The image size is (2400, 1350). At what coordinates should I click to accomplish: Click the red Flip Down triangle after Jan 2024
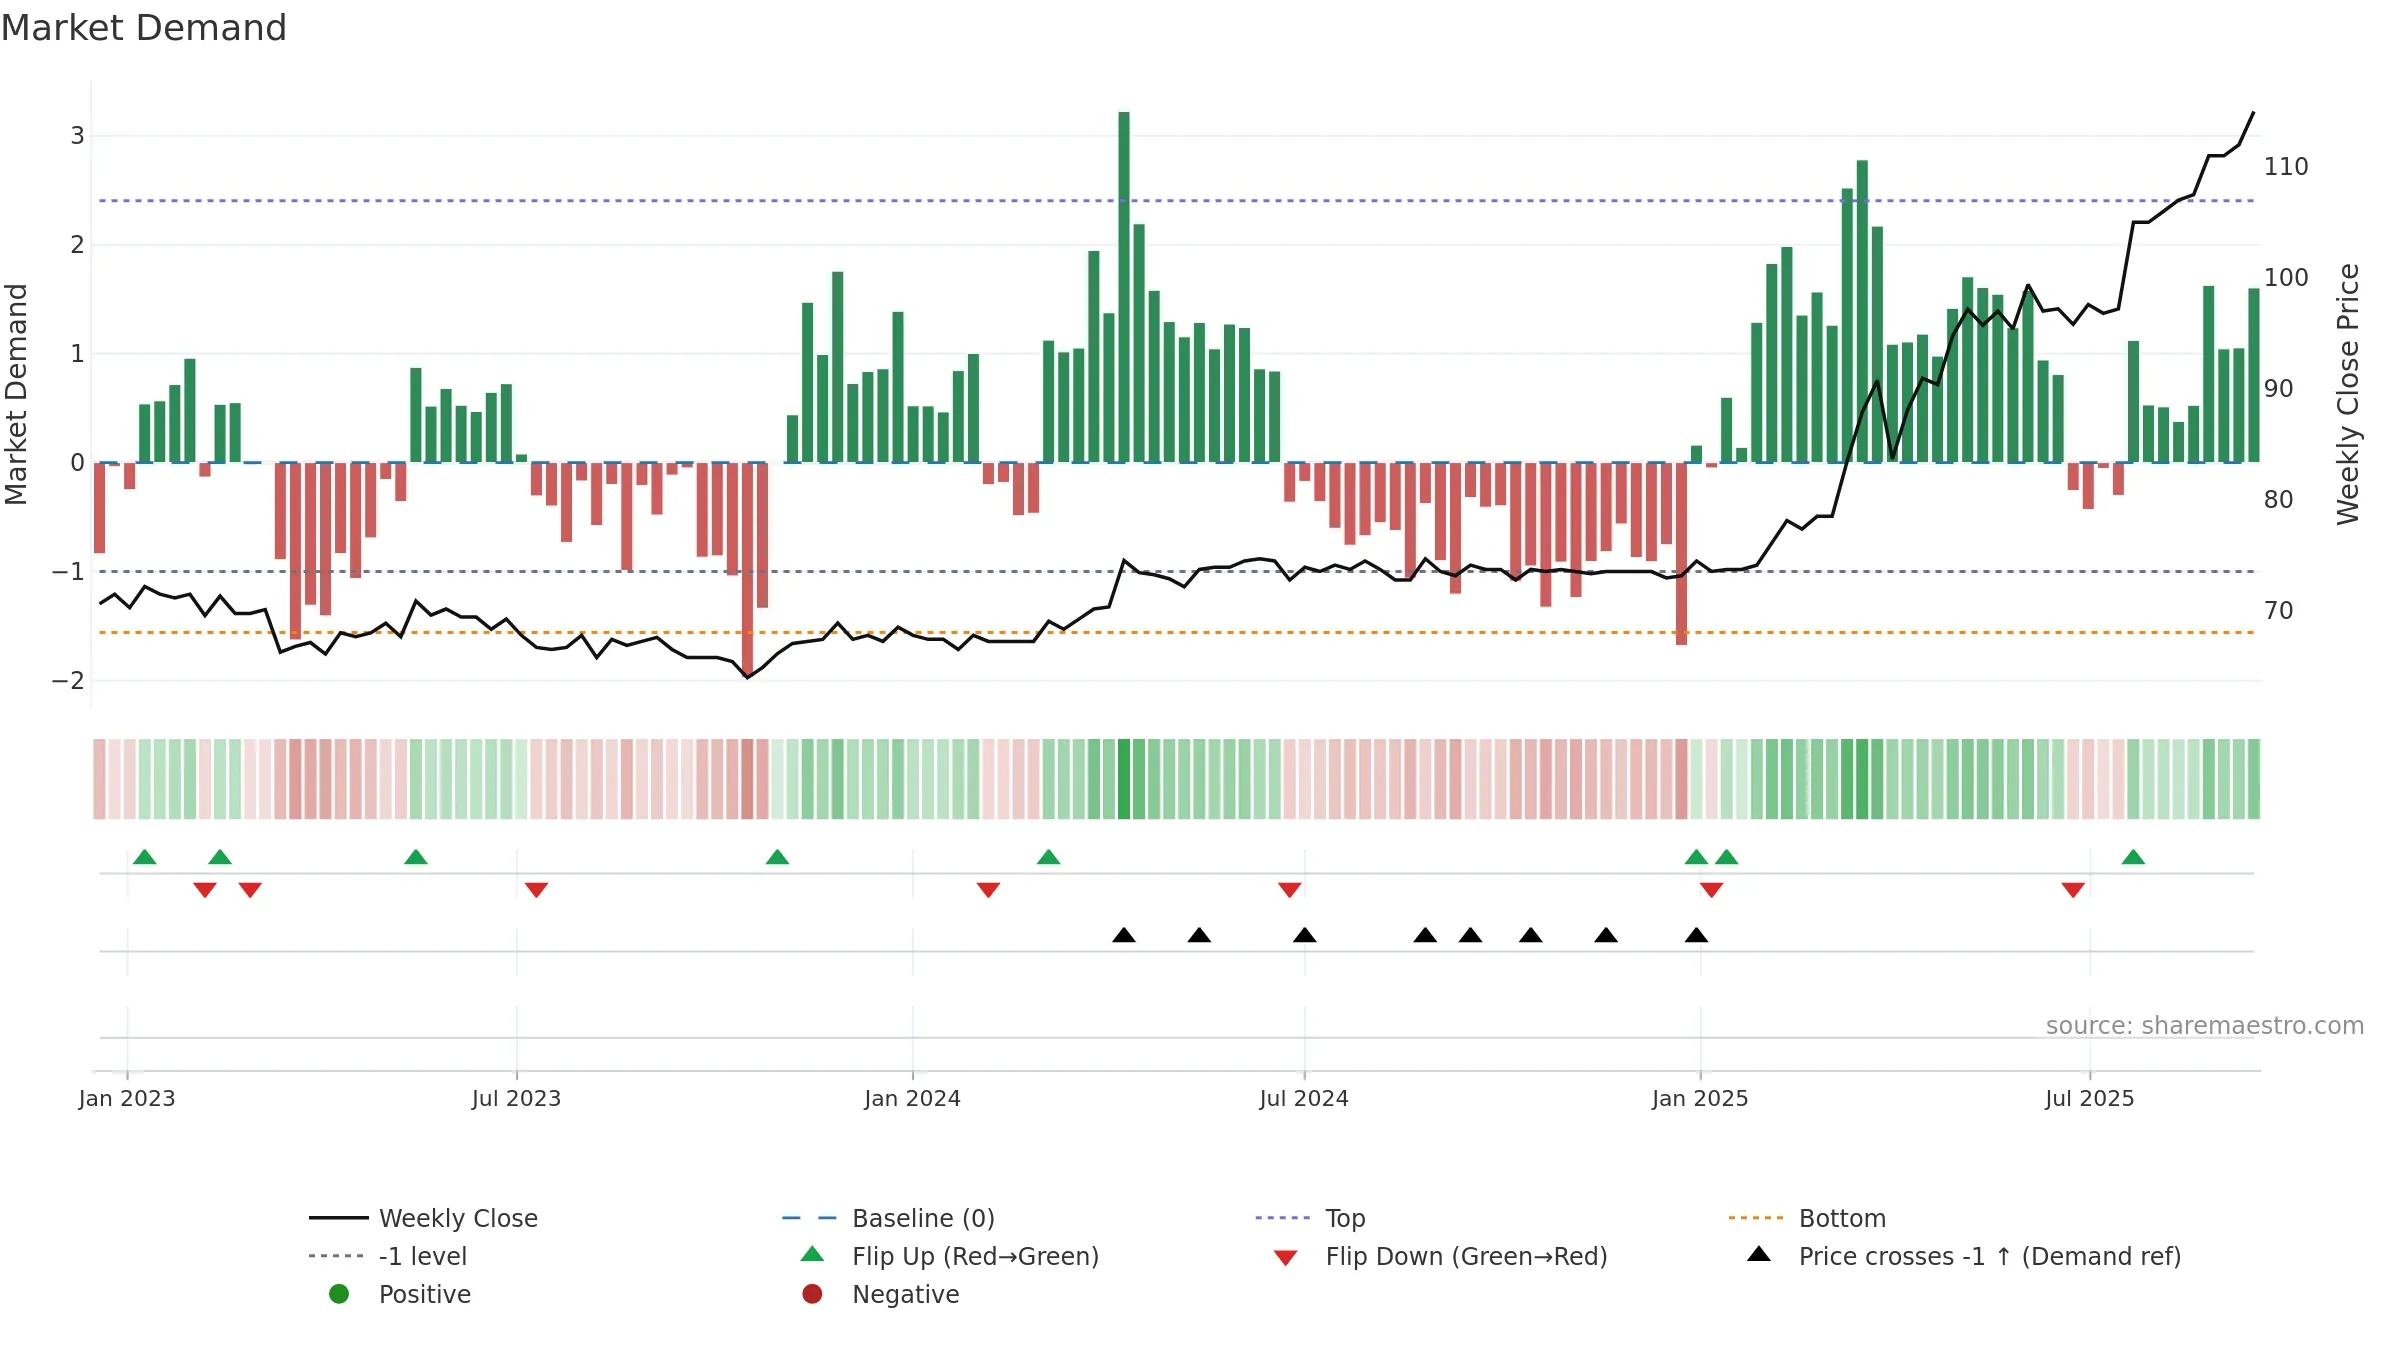tap(988, 890)
